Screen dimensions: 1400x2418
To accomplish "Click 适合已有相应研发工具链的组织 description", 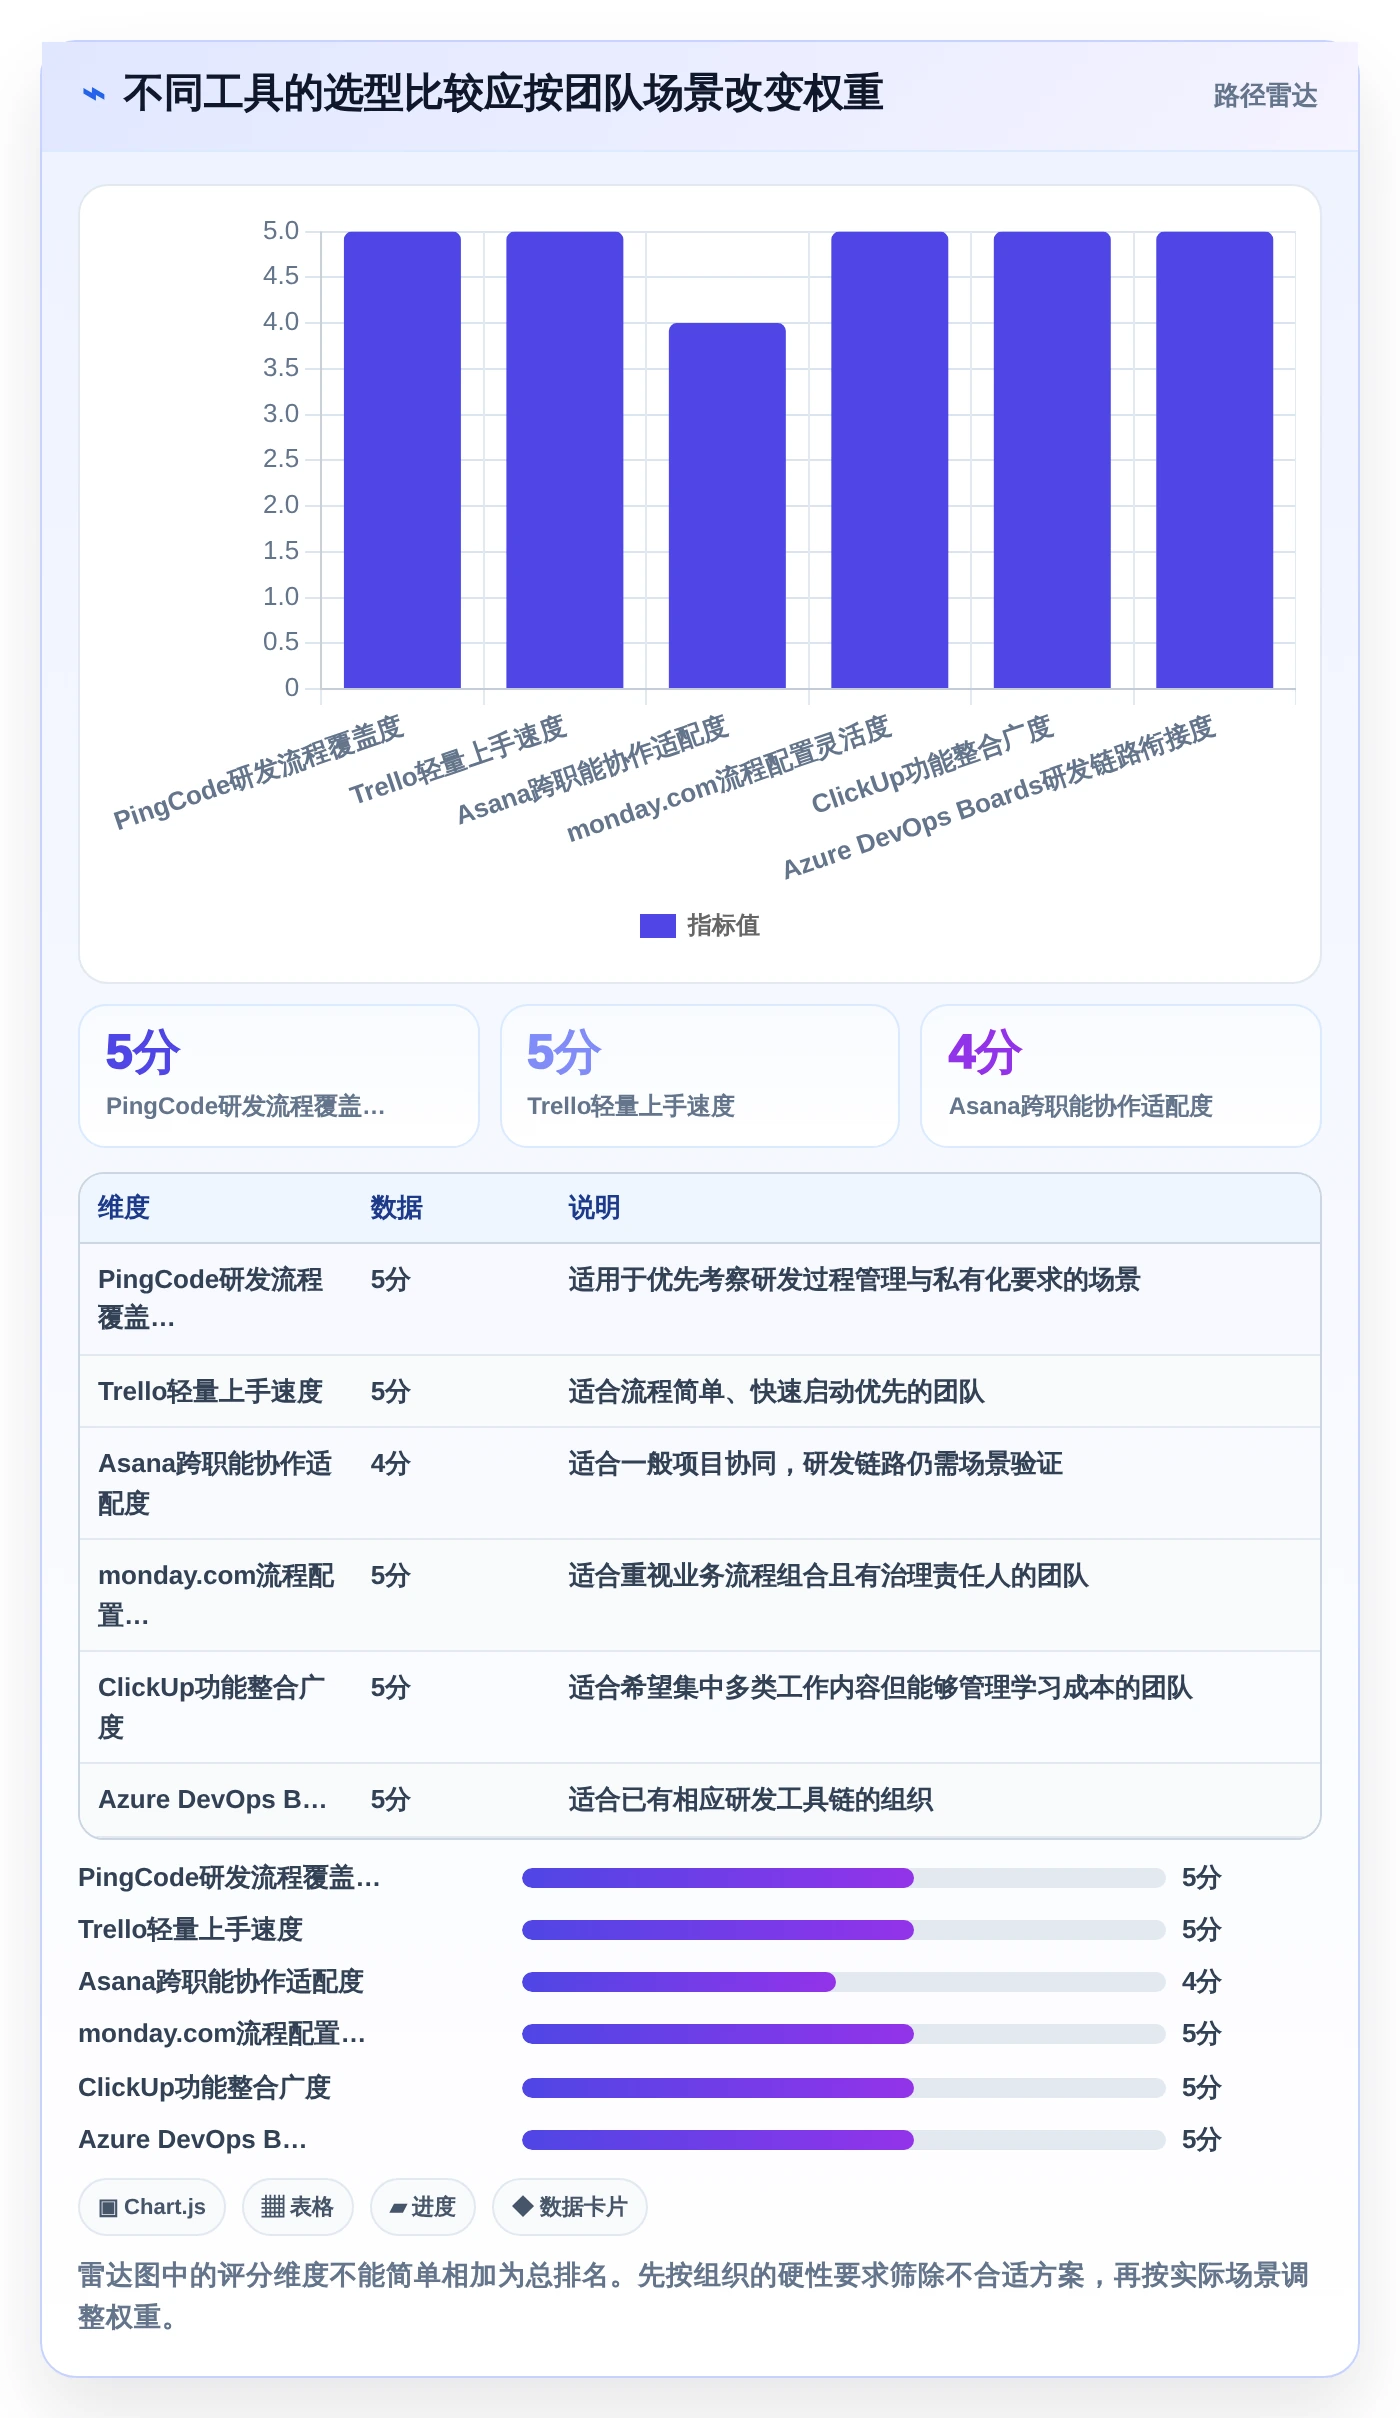I will 750,1800.
